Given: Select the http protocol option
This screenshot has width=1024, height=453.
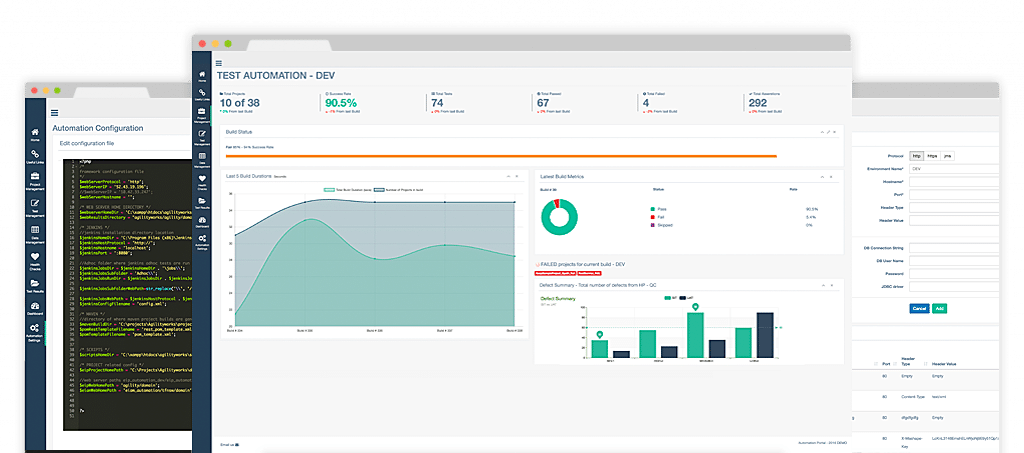Looking at the screenshot, I should 918,156.
